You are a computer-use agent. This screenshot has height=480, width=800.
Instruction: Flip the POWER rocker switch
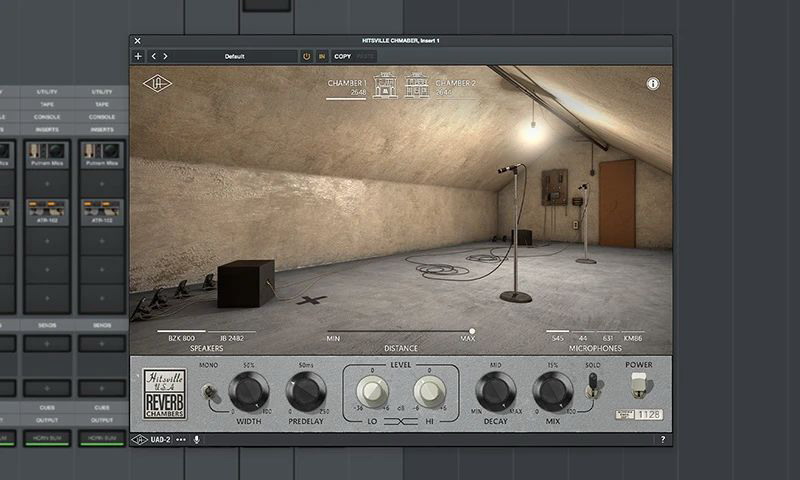(x=637, y=386)
